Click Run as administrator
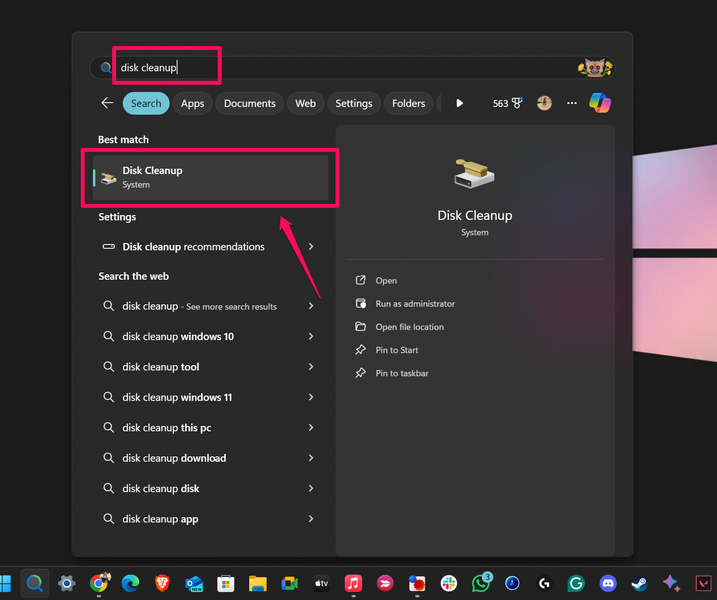 tap(414, 304)
